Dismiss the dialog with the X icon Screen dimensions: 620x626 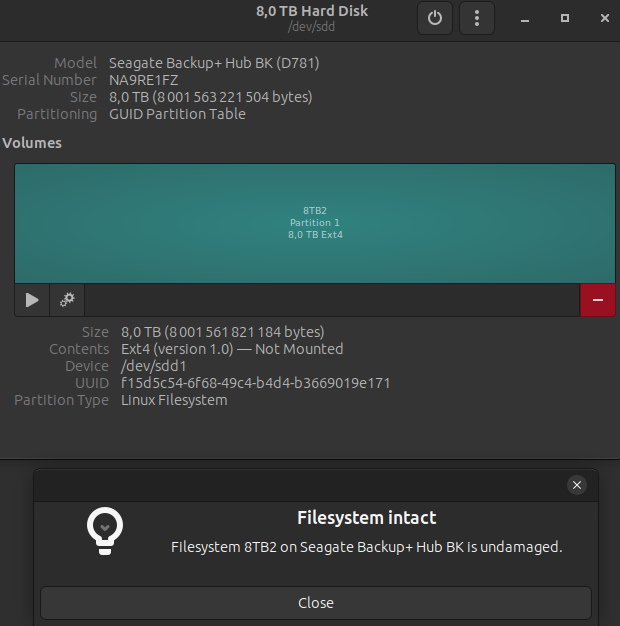(576, 485)
